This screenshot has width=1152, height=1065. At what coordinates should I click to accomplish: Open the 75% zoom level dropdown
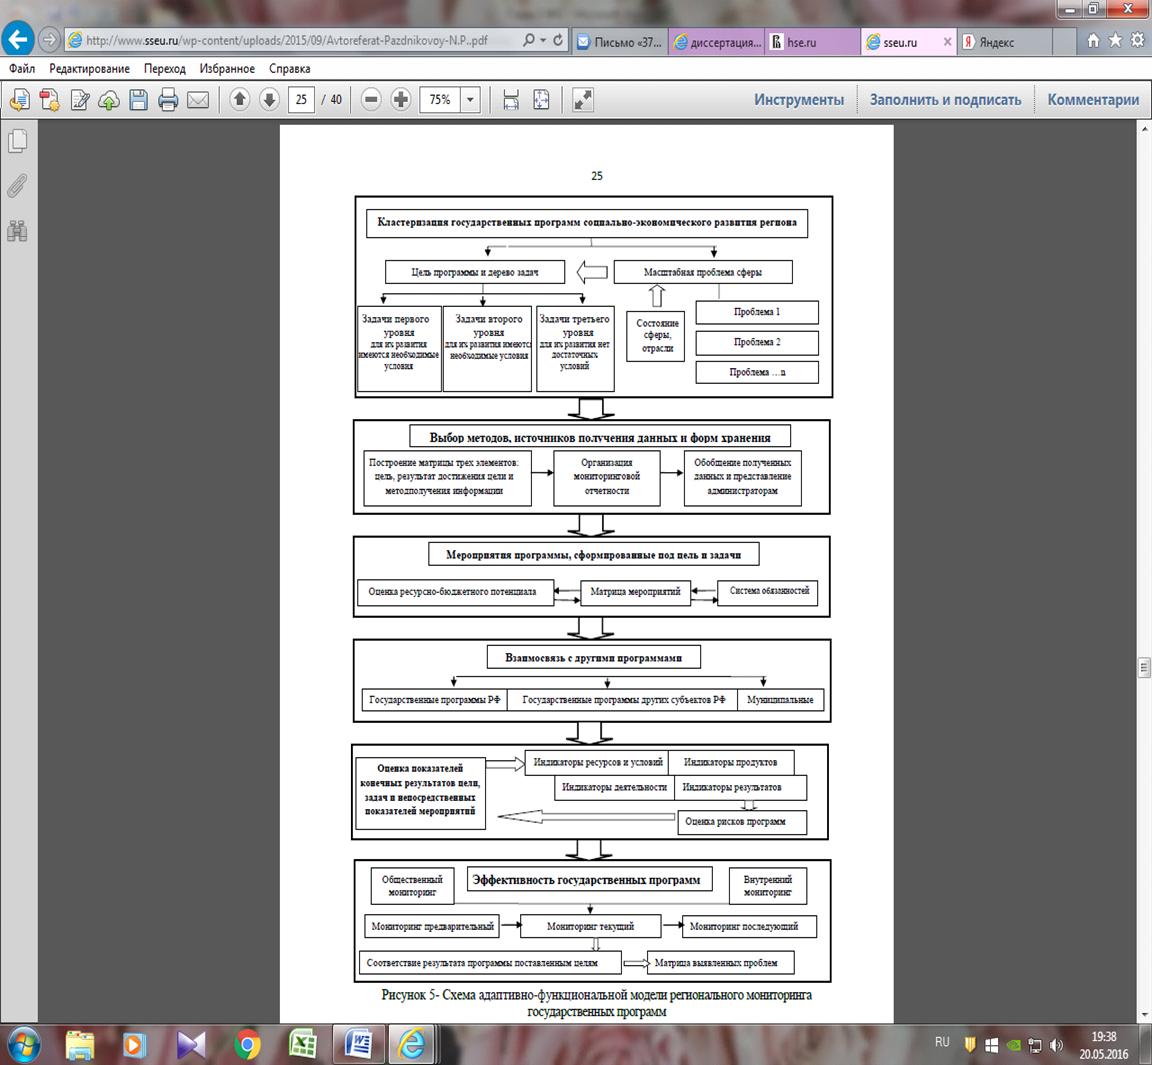tap(470, 100)
